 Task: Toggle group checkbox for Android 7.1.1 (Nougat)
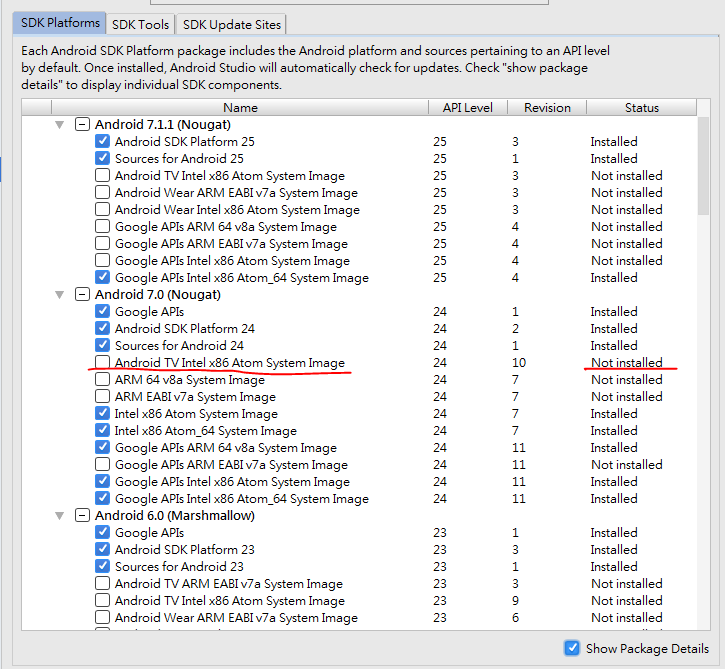coord(82,124)
